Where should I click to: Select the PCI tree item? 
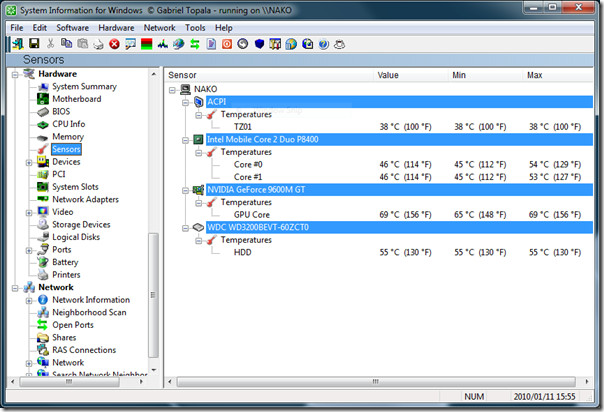[x=59, y=174]
